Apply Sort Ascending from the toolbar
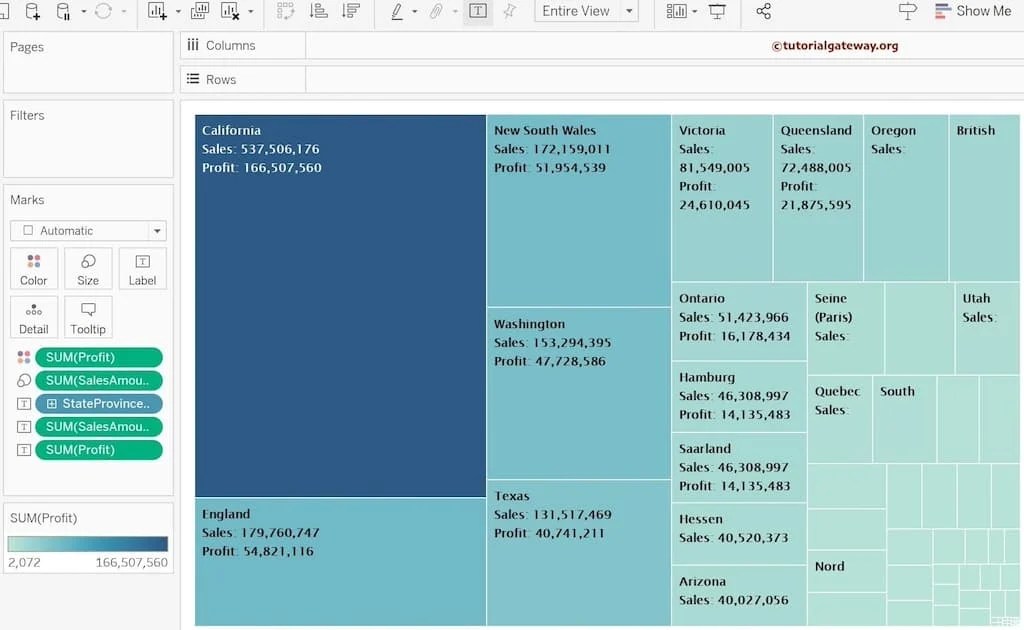The image size is (1024, 630). point(321,11)
